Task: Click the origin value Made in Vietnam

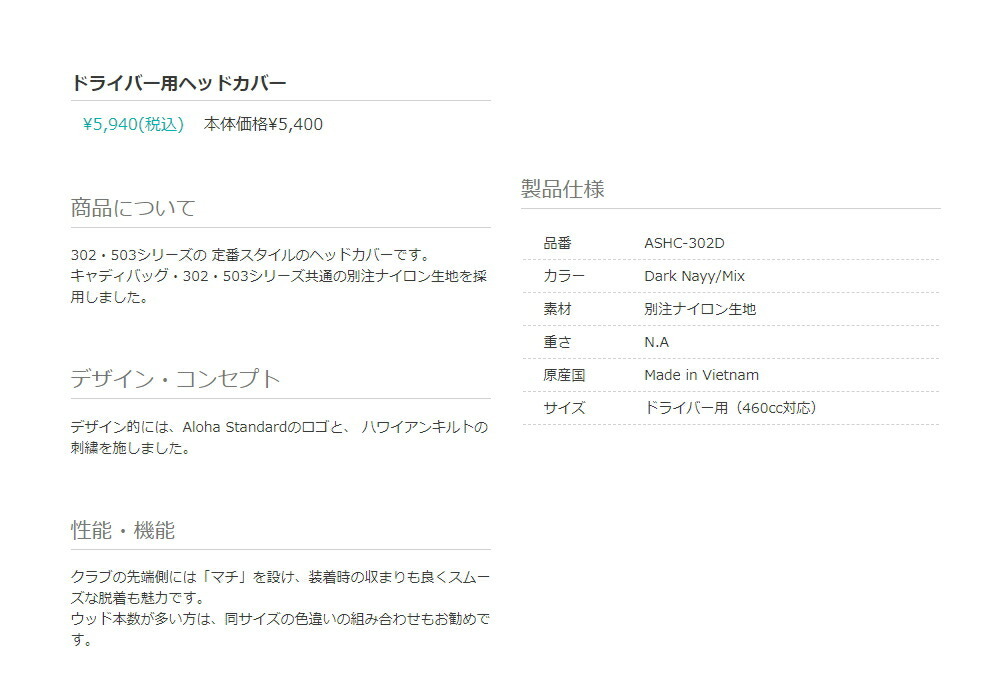Action: click(702, 375)
